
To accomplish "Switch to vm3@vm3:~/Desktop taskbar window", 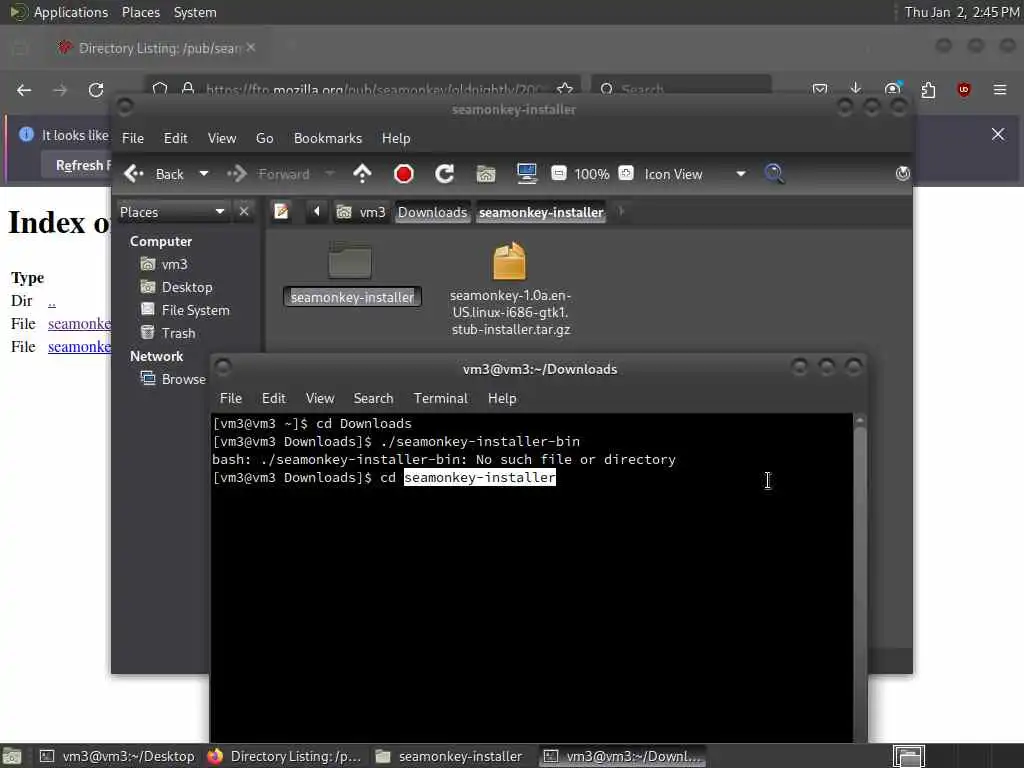I will pyautogui.click(x=118, y=756).
